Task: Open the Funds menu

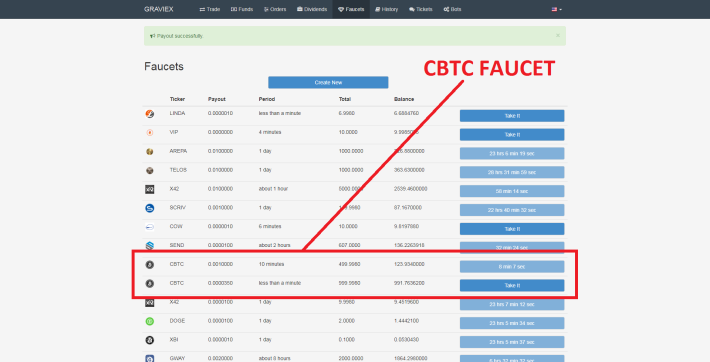Action: [242, 9]
